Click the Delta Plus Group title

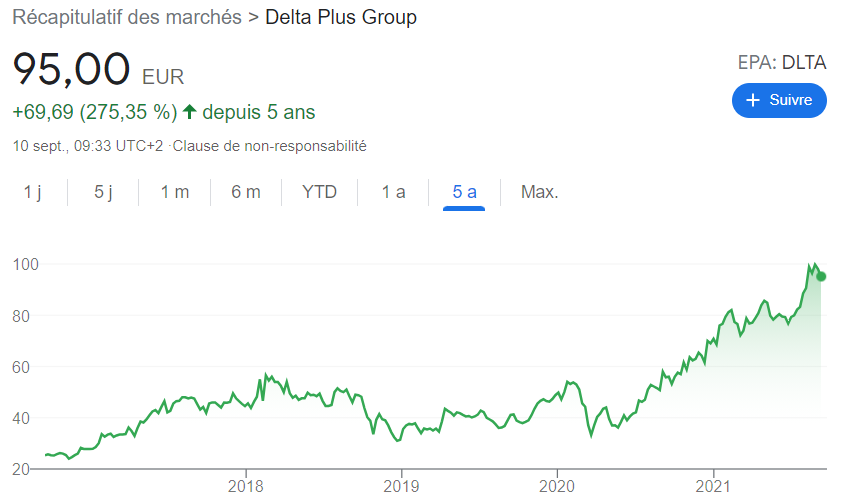tap(341, 18)
